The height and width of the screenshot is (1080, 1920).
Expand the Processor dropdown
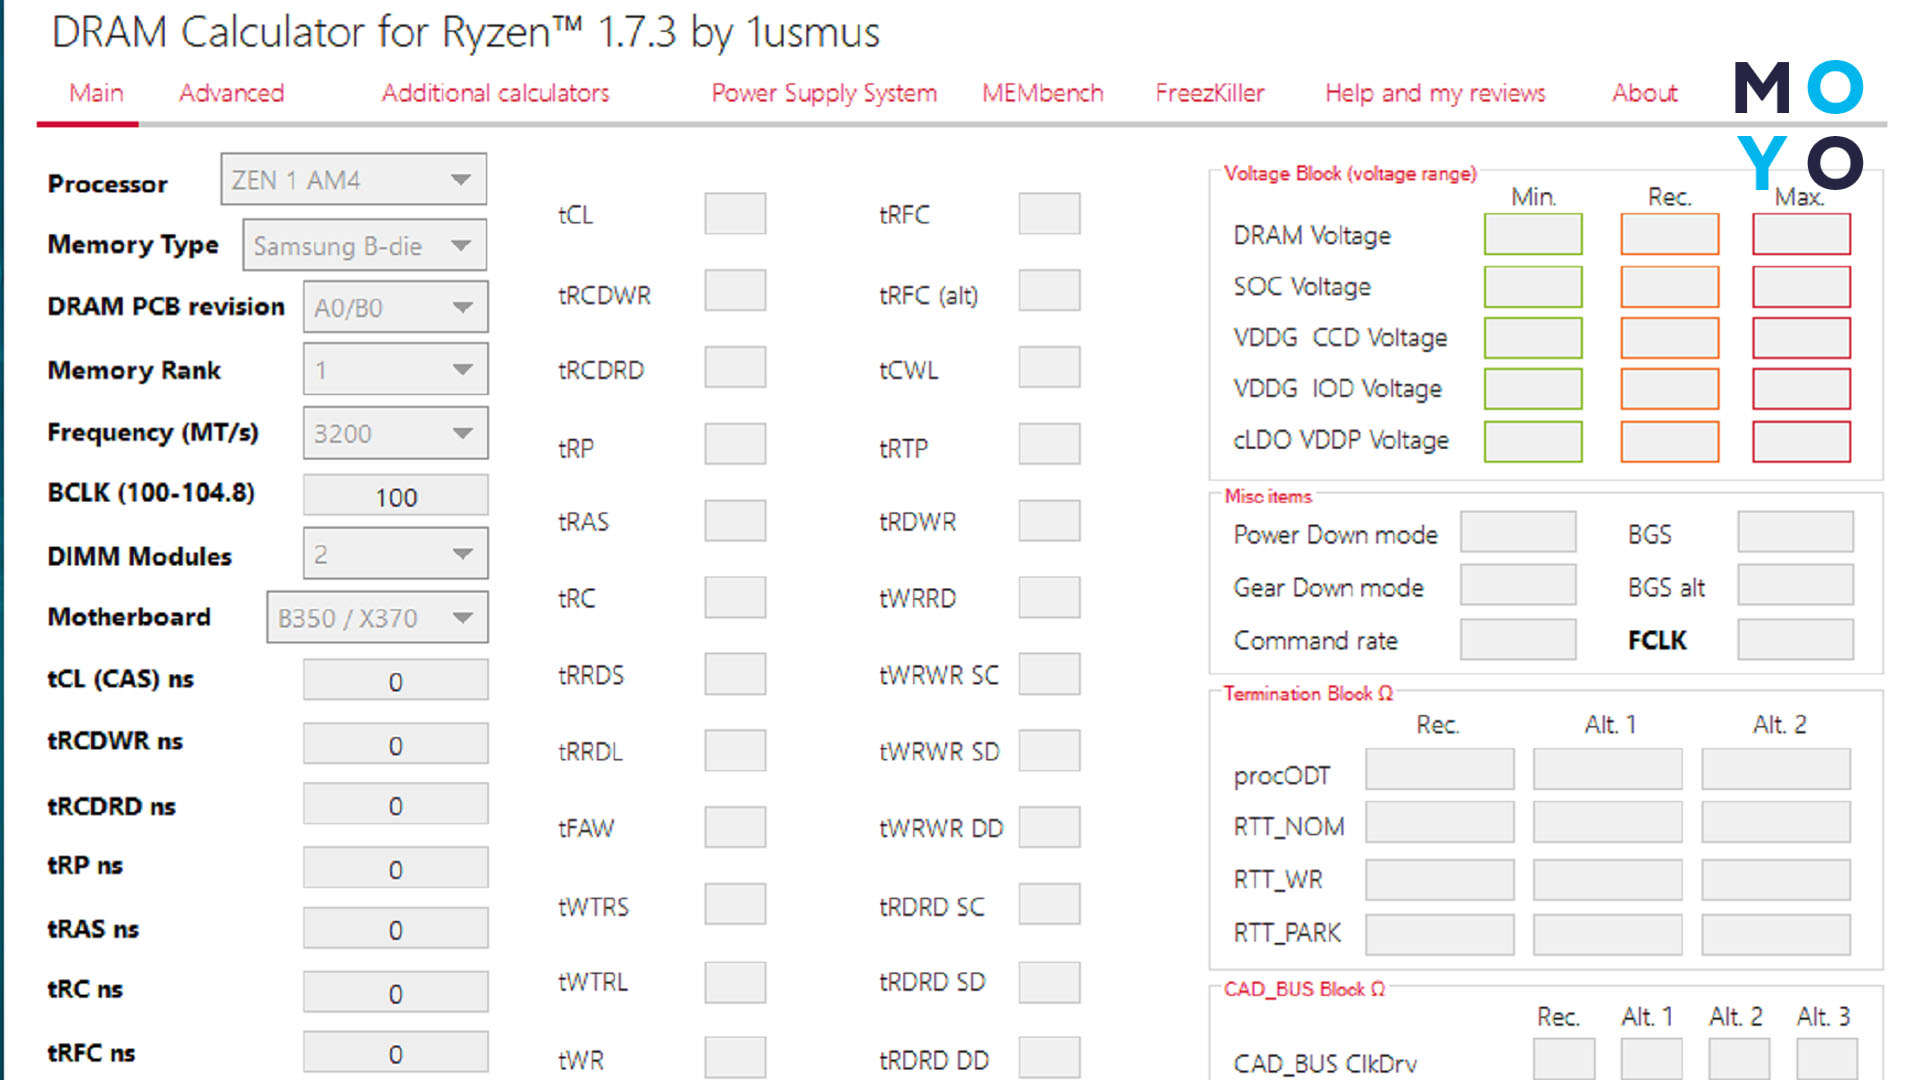(x=354, y=179)
